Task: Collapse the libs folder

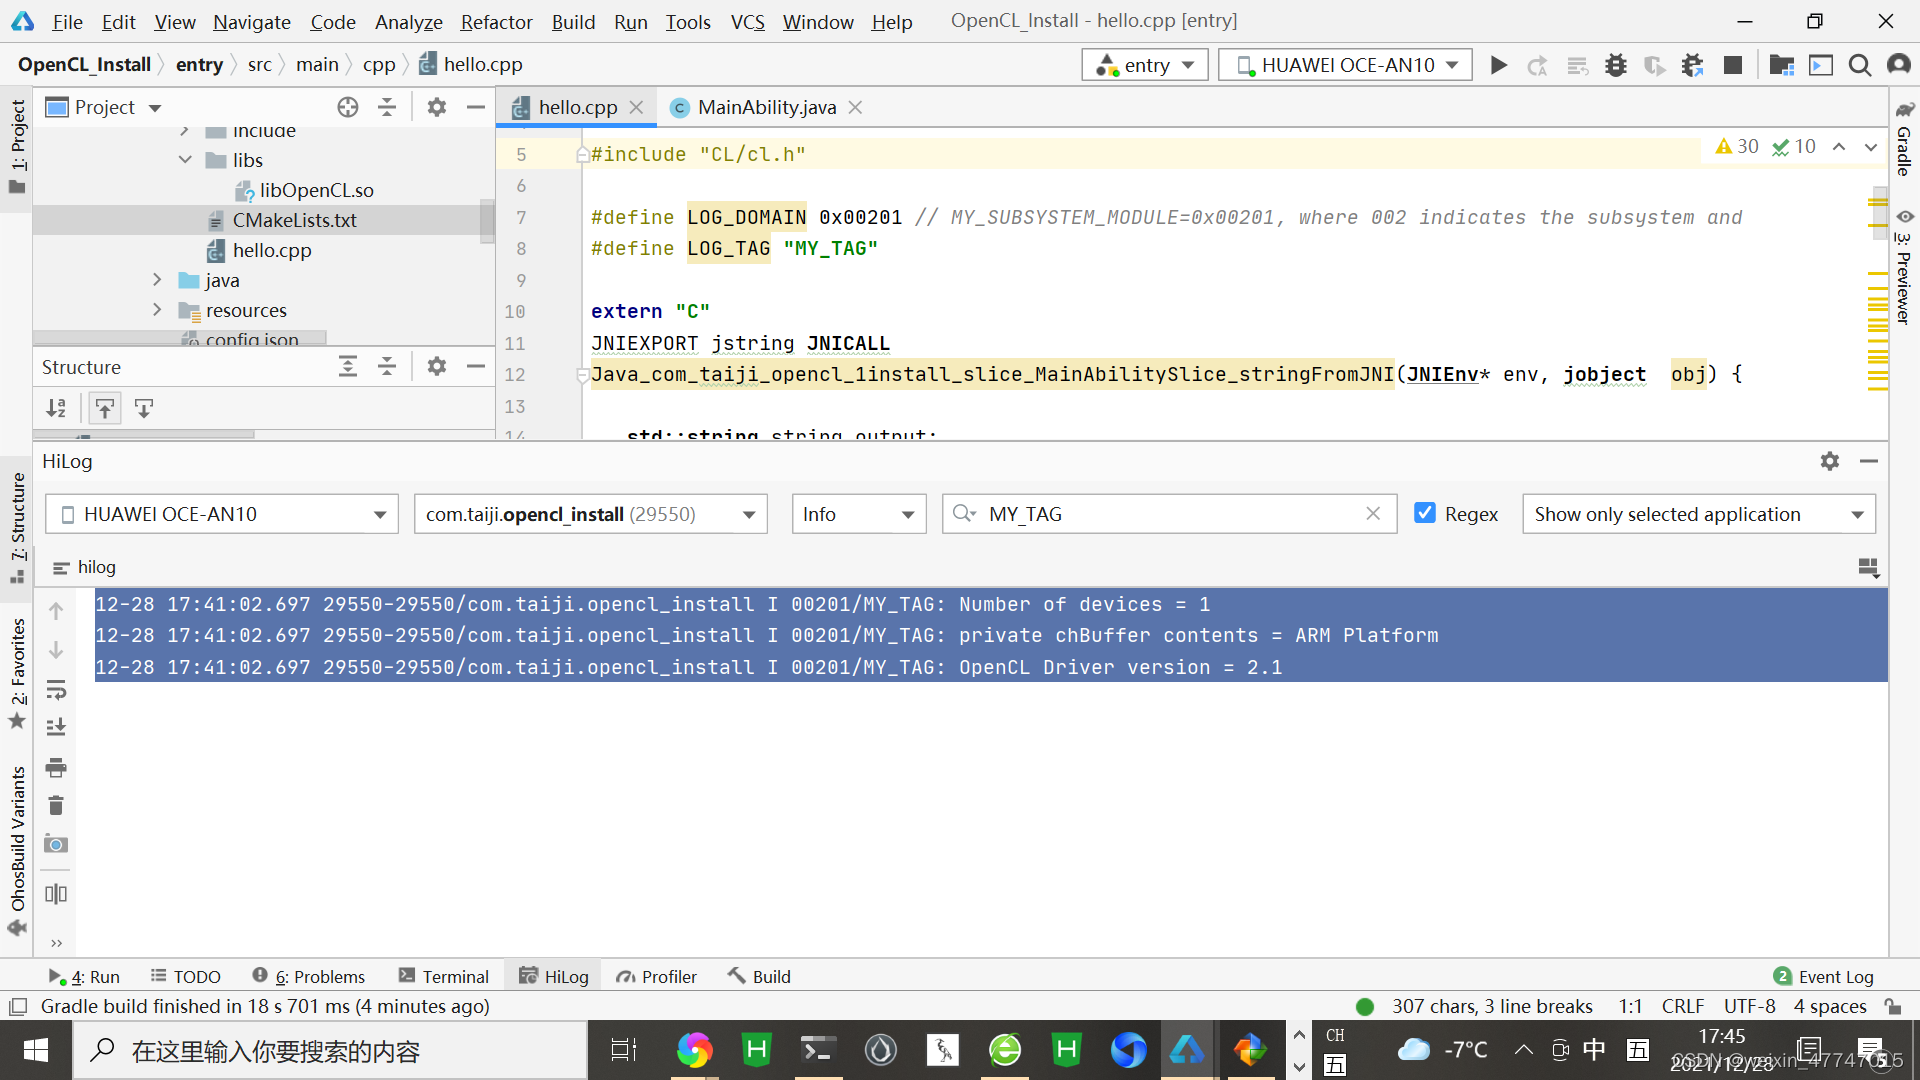Action: click(x=186, y=160)
